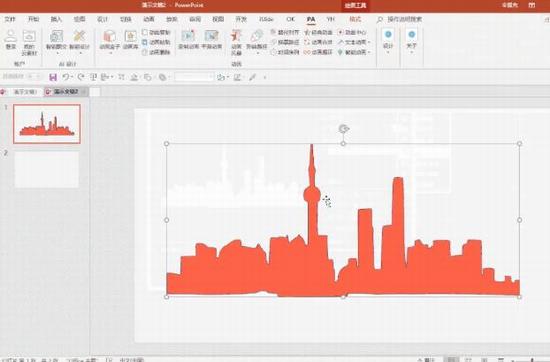This screenshot has height=362, width=550.
Task: Select the 演示文稿2 document tab
Action: pos(66,92)
